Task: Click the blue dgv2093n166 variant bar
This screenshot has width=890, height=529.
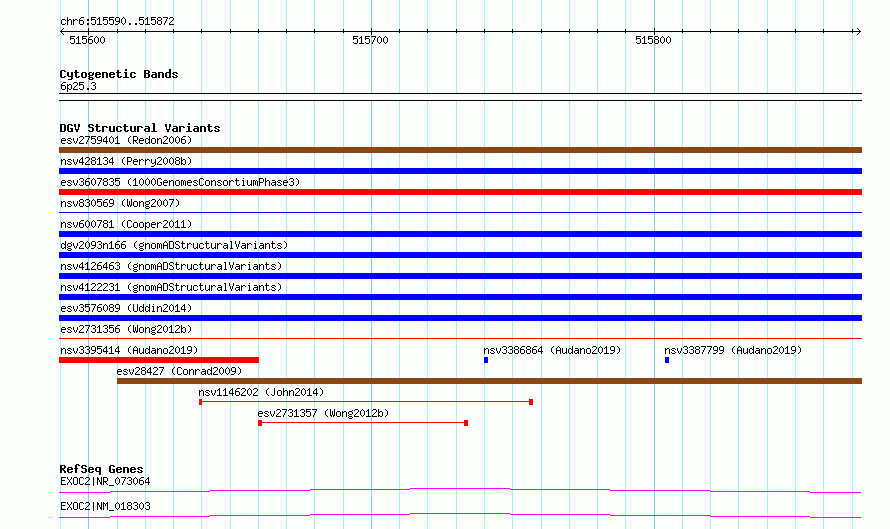Action: pos(460,255)
